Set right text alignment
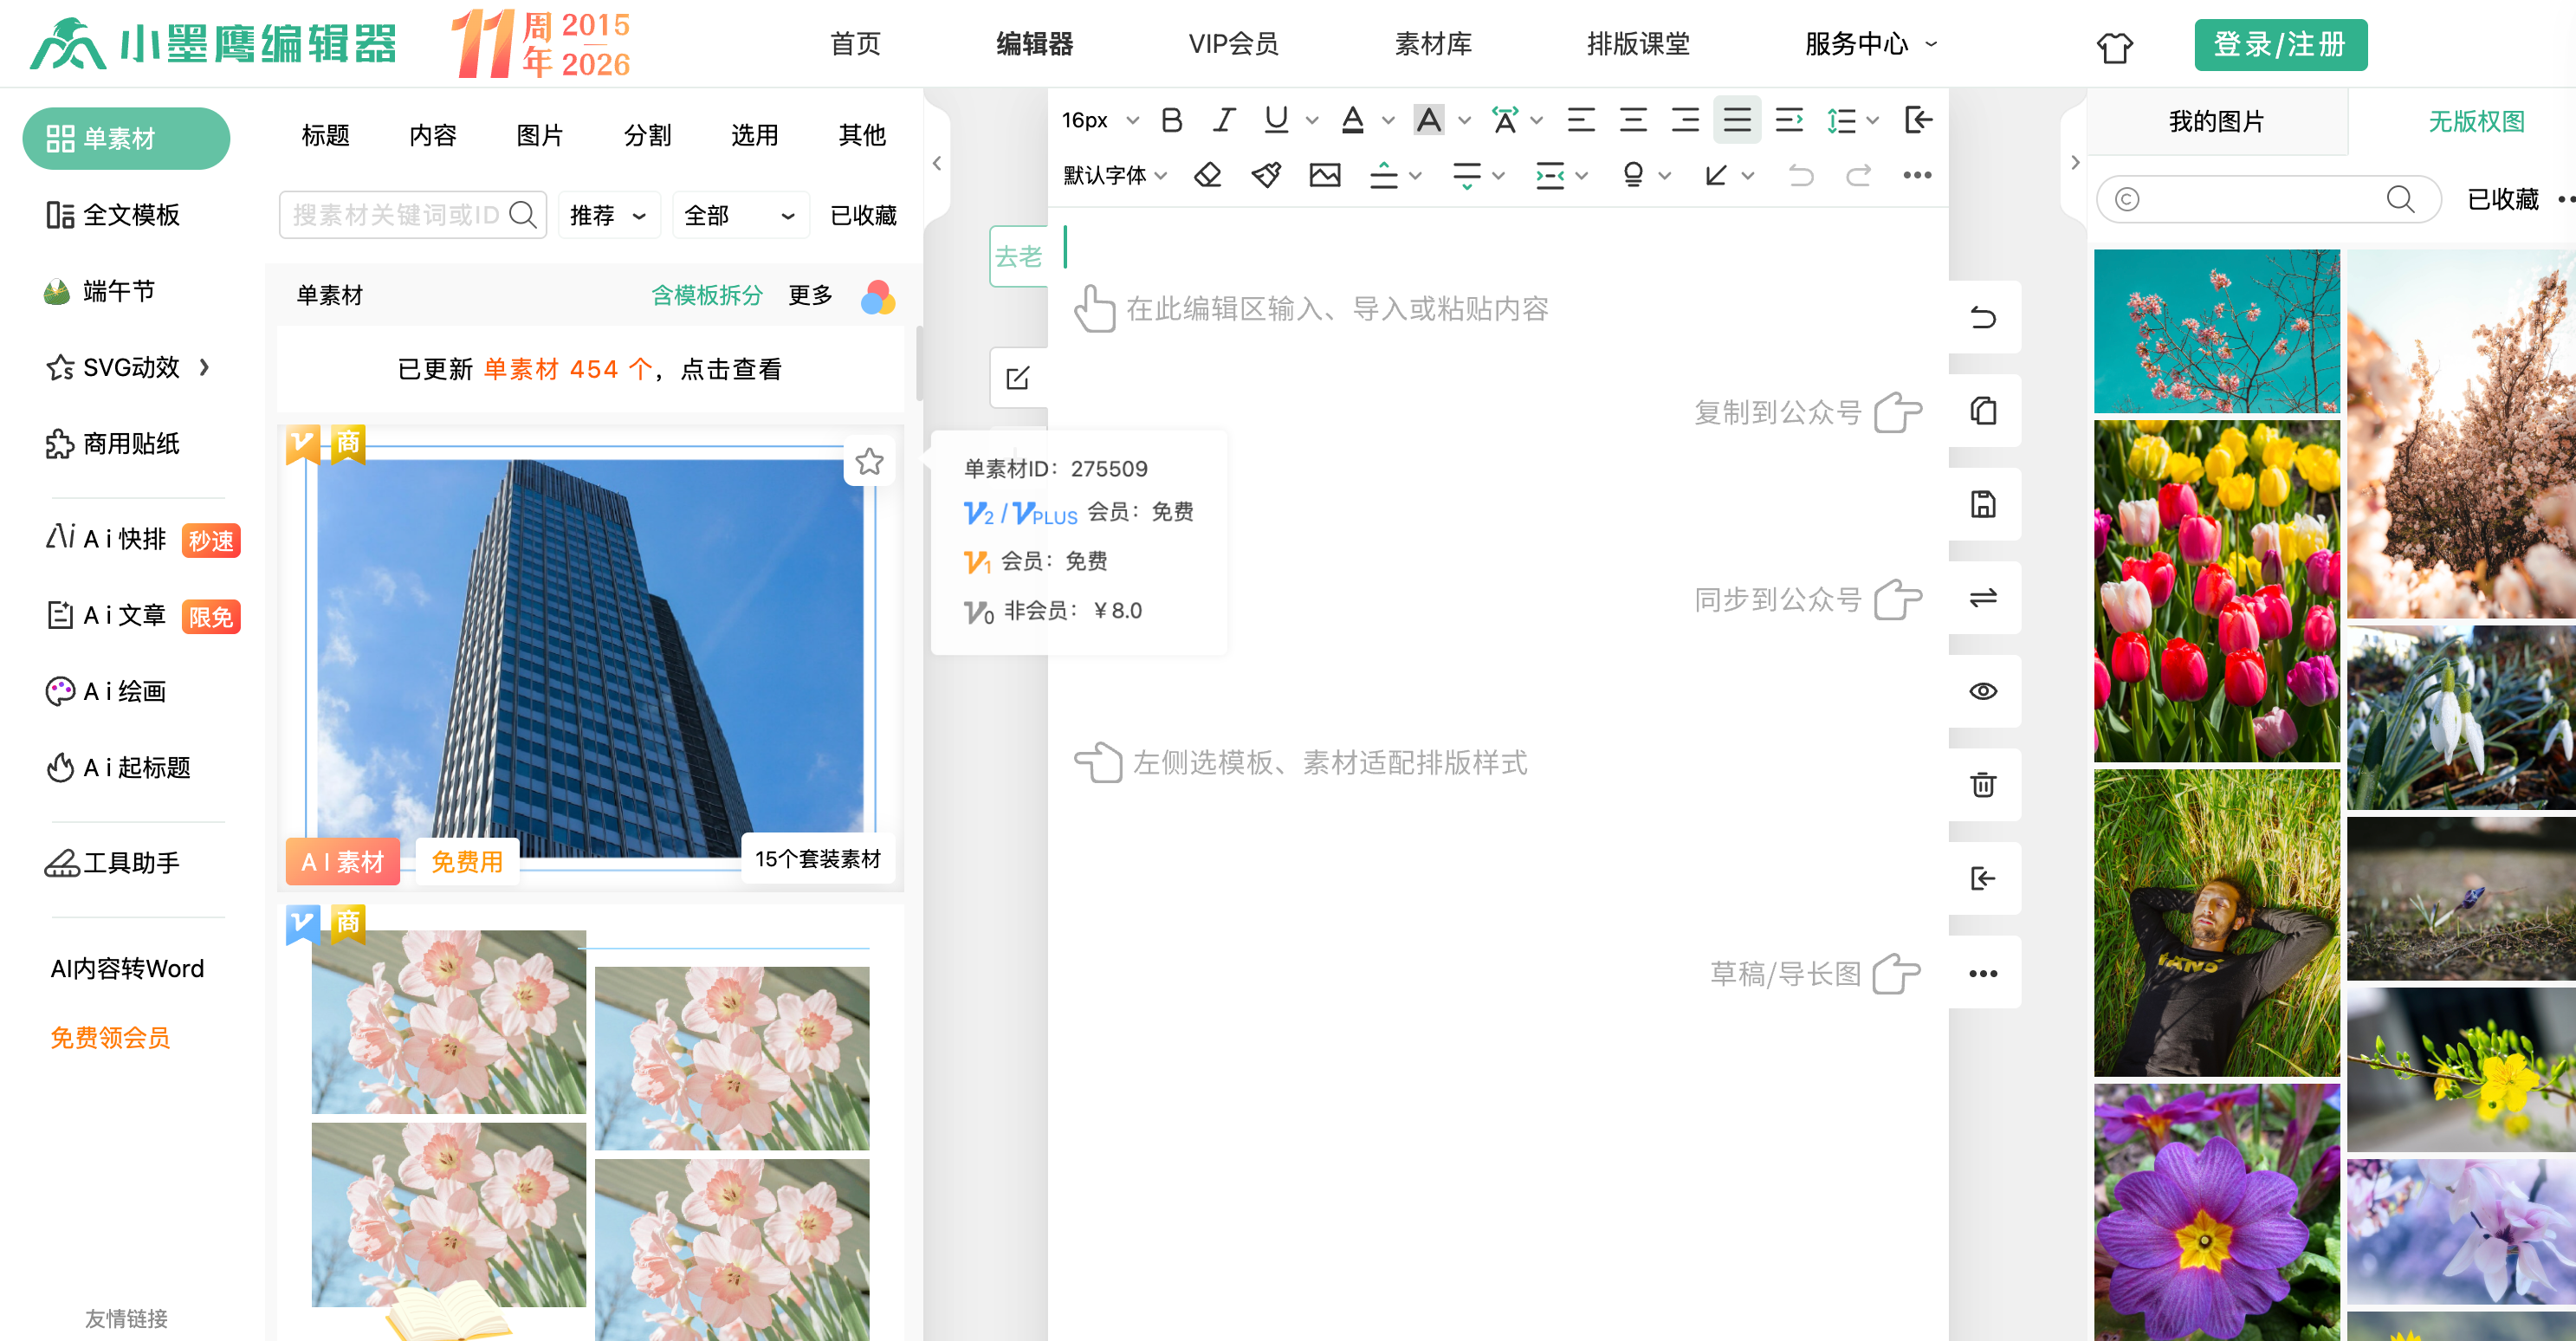Viewport: 2576px width, 1341px height. click(1685, 120)
